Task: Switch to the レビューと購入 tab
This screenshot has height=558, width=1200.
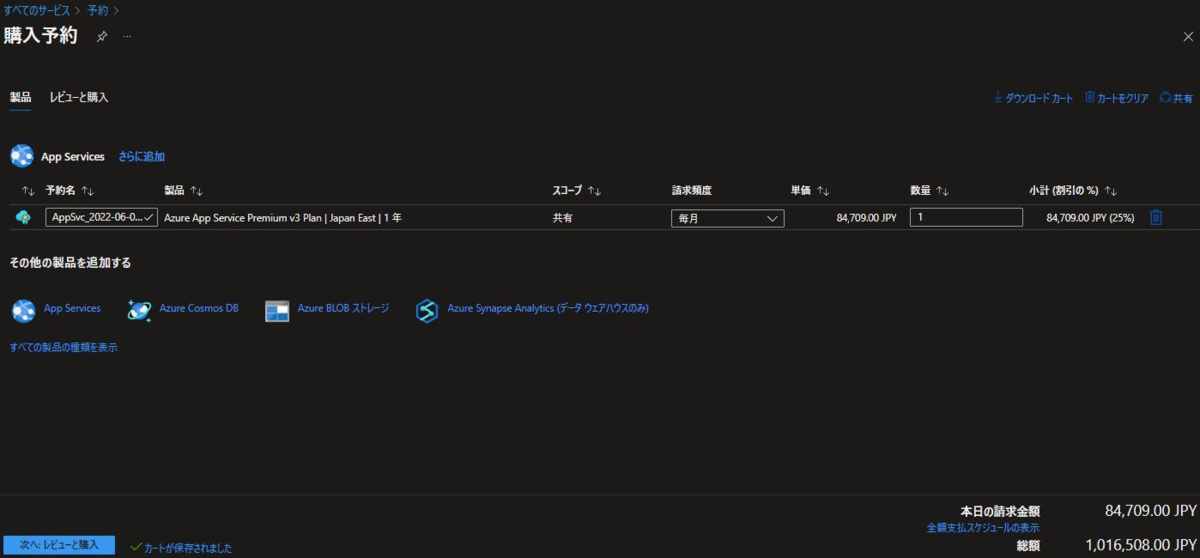Action: (79, 97)
